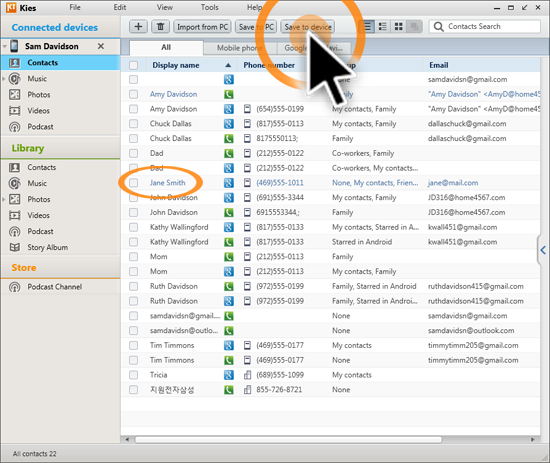
Task: Expand the right side panel arrow
Action: pyautogui.click(x=543, y=250)
